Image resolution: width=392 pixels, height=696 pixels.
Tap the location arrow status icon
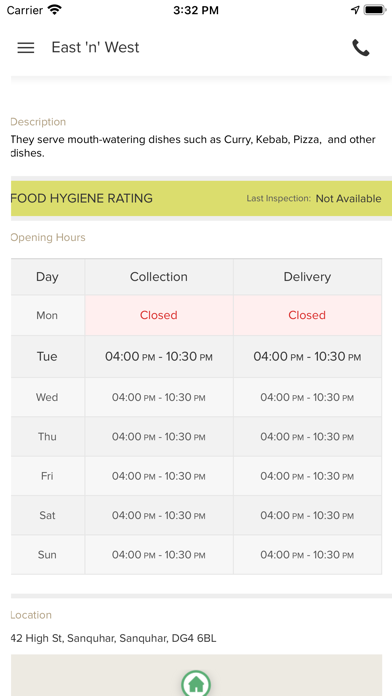(355, 10)
